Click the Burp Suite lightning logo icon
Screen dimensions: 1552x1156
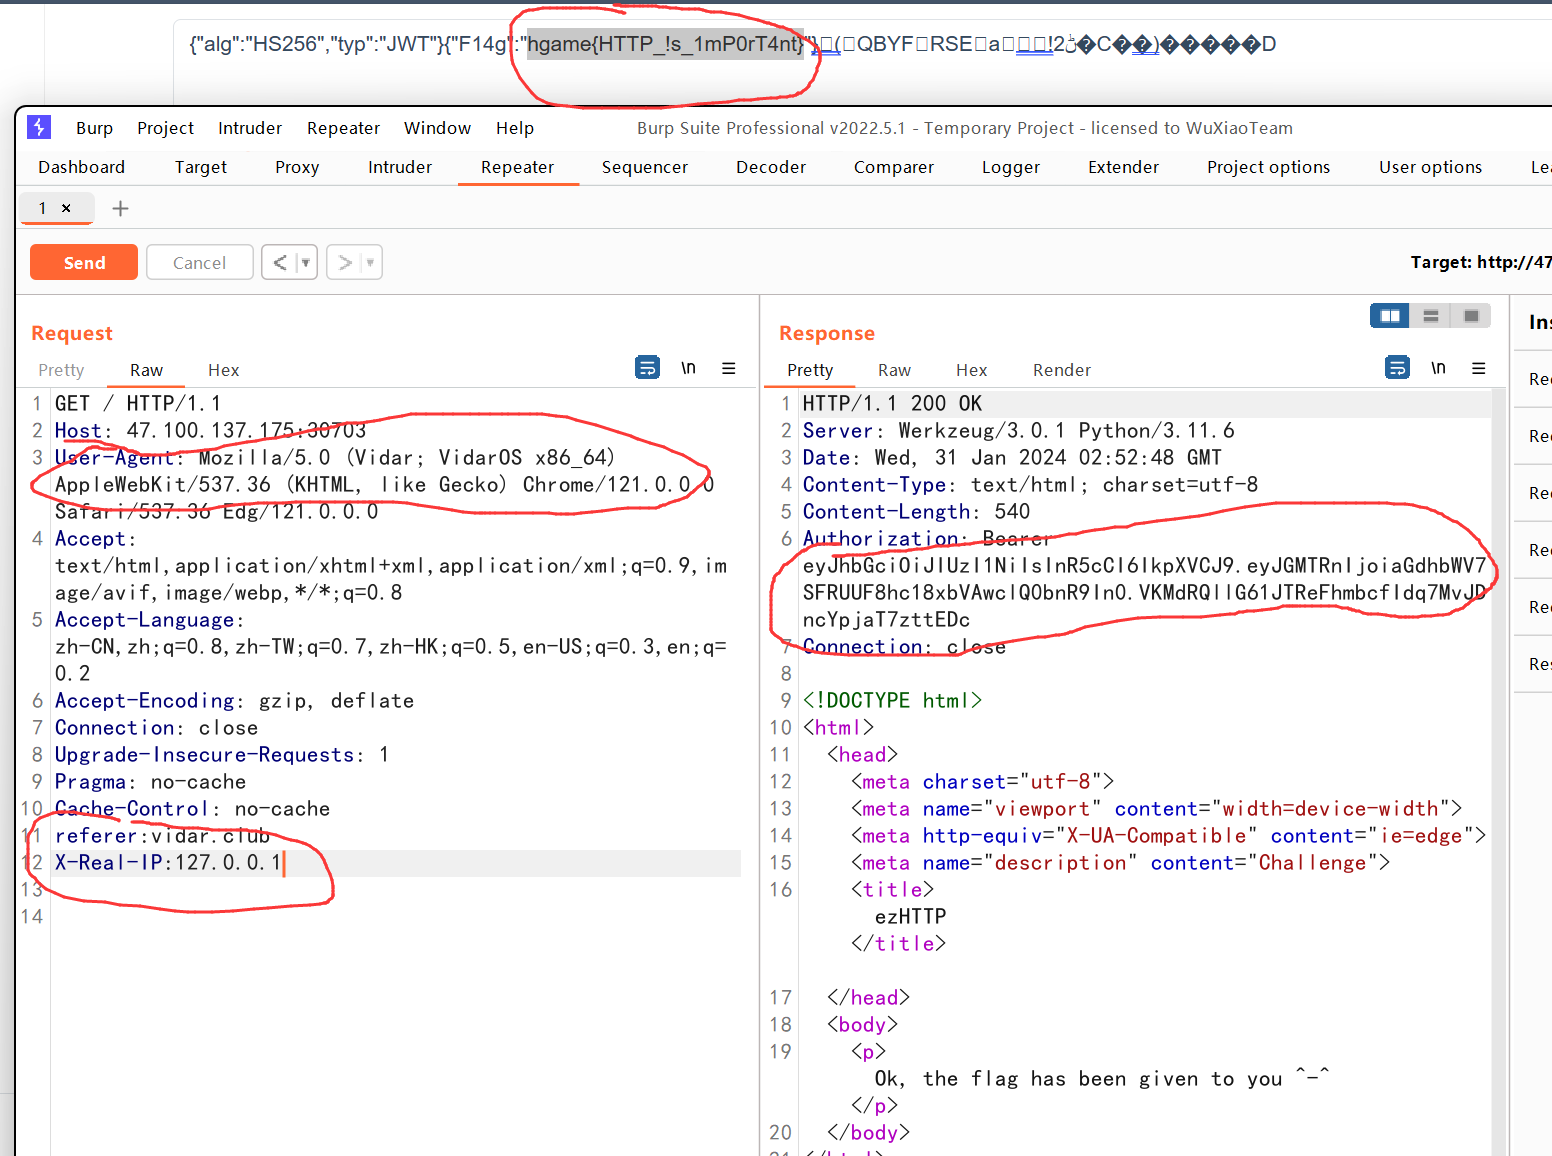click(x=39, y=127)
